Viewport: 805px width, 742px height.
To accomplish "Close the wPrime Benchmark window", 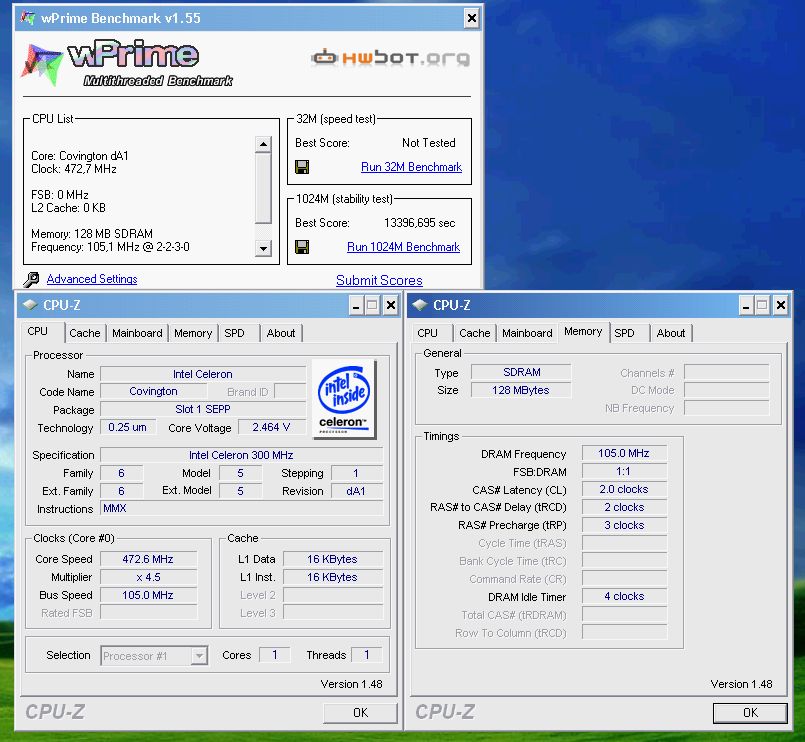I will pos(471,19).
